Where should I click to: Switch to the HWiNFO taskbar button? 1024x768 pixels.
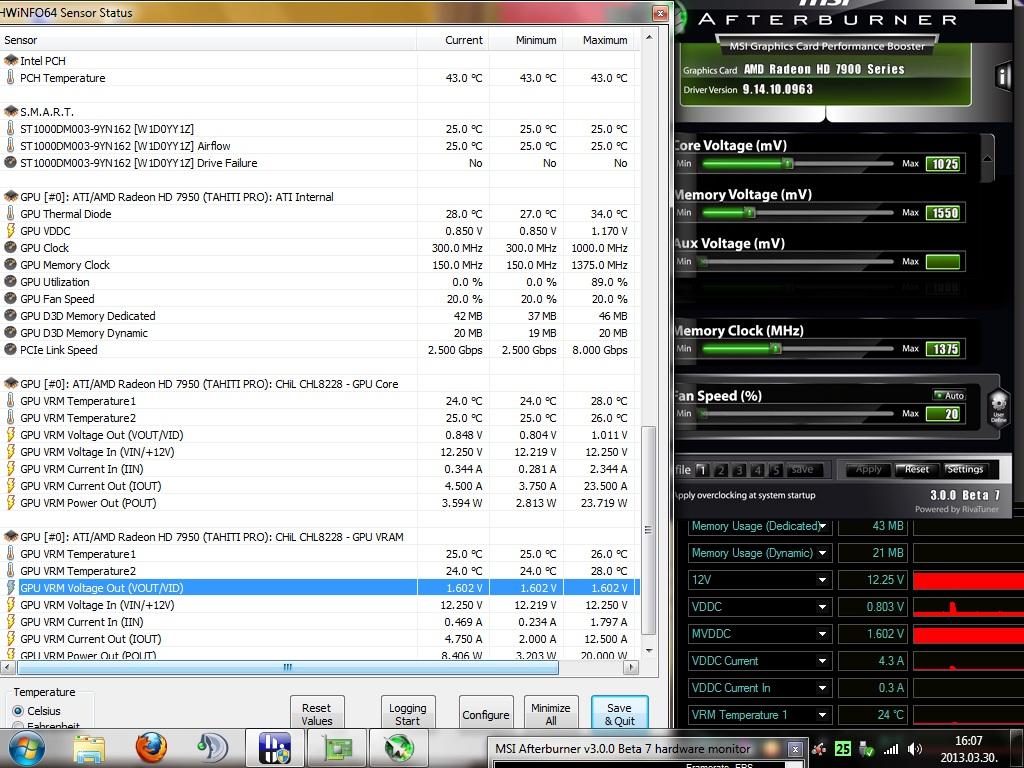pos(275,748)
